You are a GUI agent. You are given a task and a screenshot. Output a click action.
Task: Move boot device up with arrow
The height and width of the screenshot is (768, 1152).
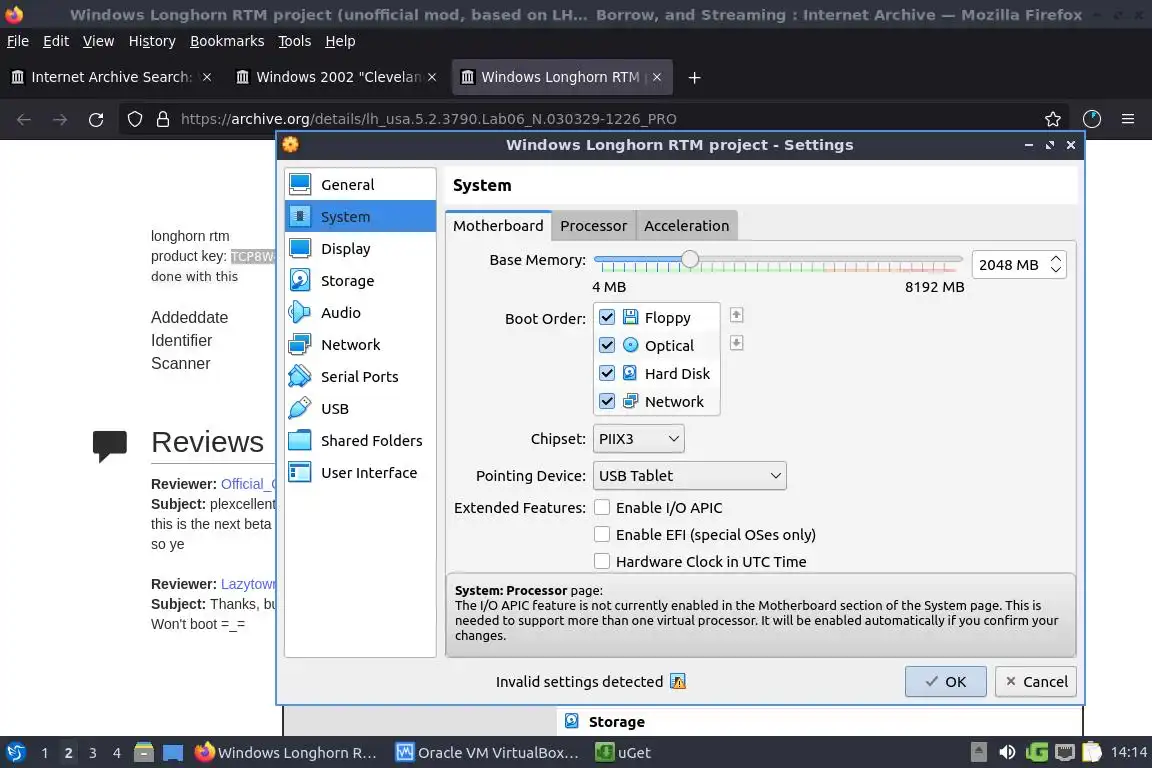(x=736, y=315)
